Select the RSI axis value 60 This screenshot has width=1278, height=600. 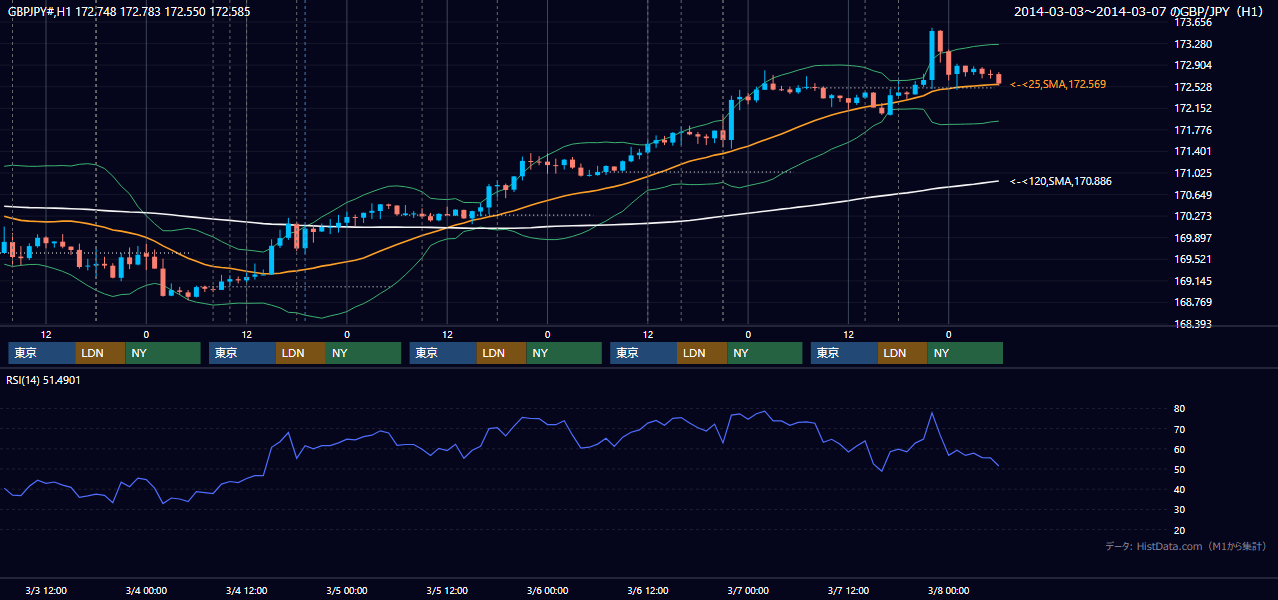1179,449
